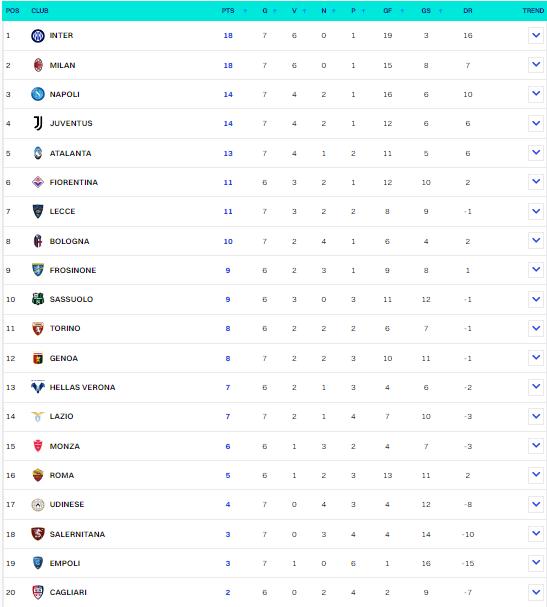Click Frosinone's points value 9

click(x=228, y=270)
